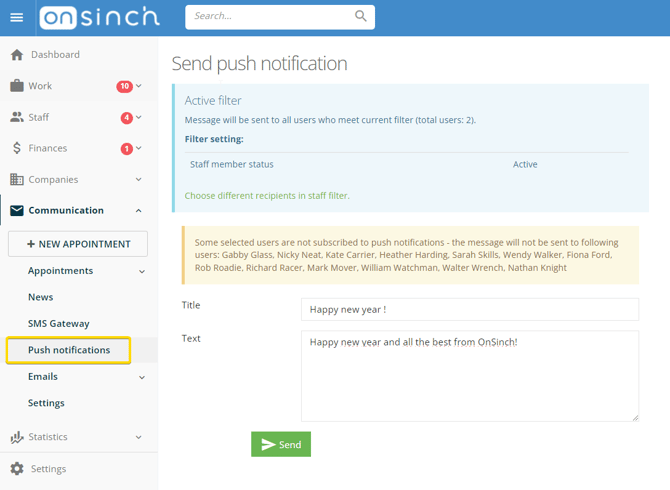Click the New Appointment button
670x490 pixels.
78,244
